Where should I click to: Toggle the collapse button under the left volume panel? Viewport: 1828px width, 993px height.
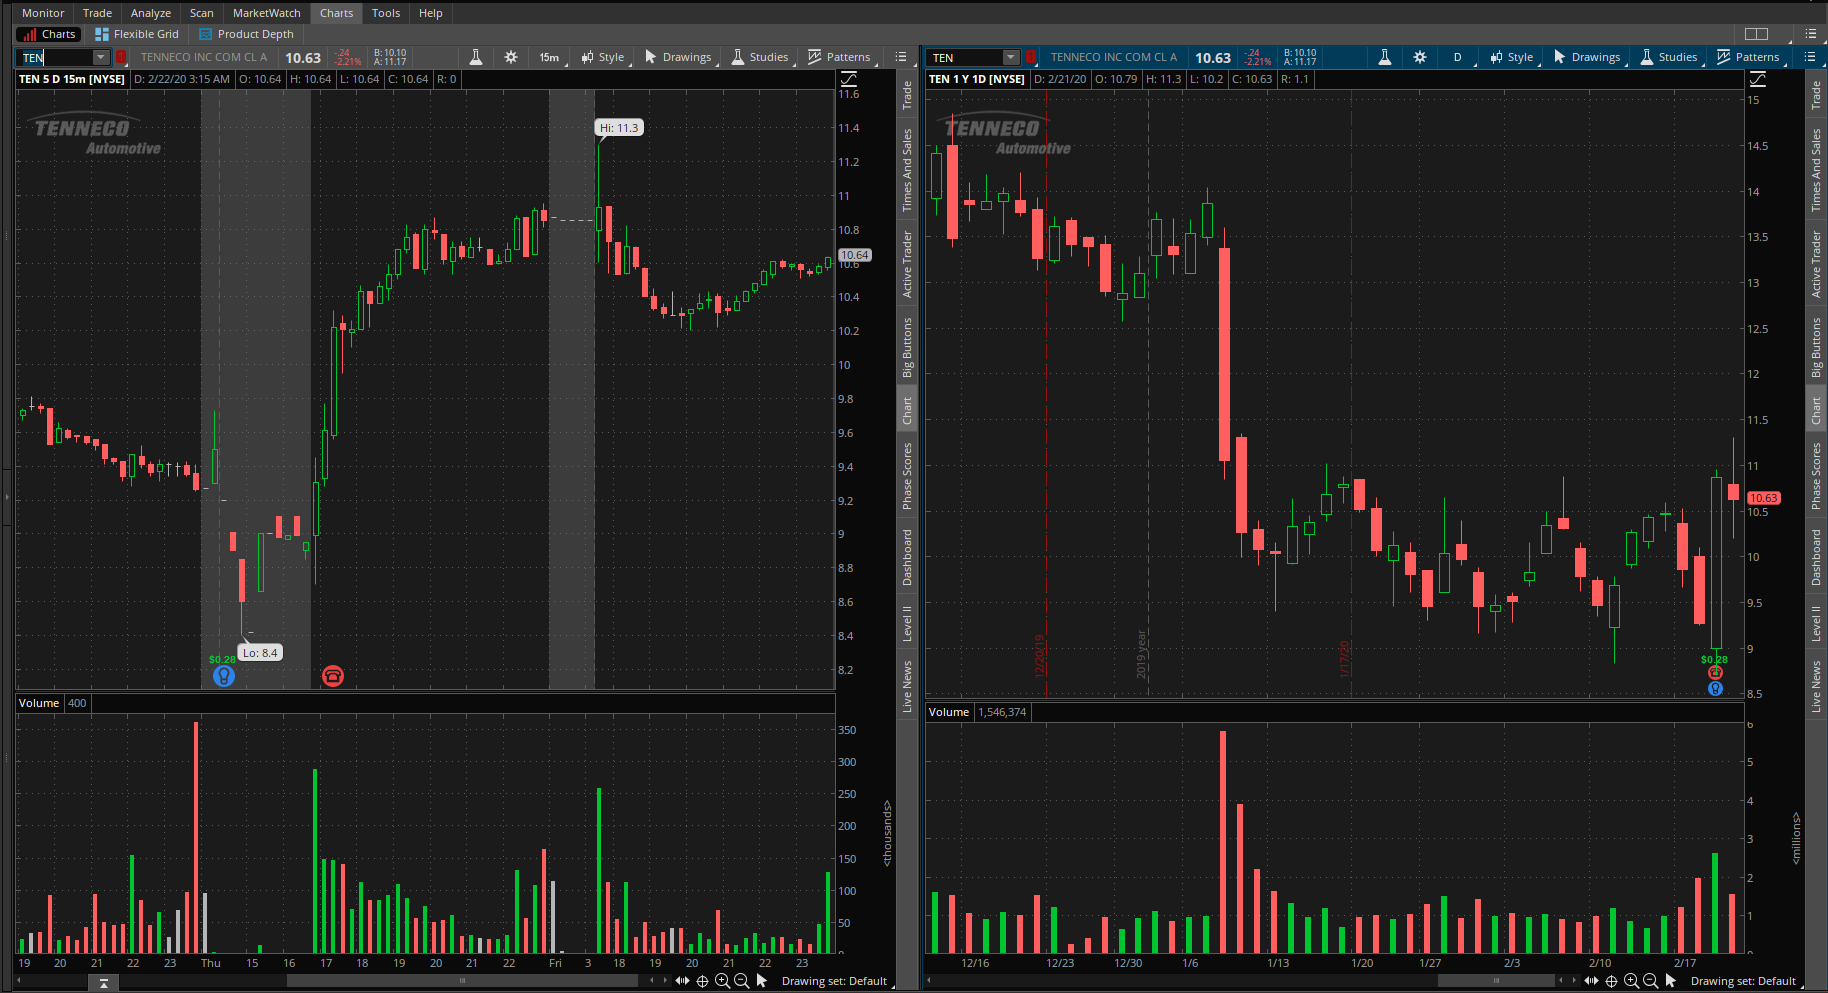pos(103,984)
